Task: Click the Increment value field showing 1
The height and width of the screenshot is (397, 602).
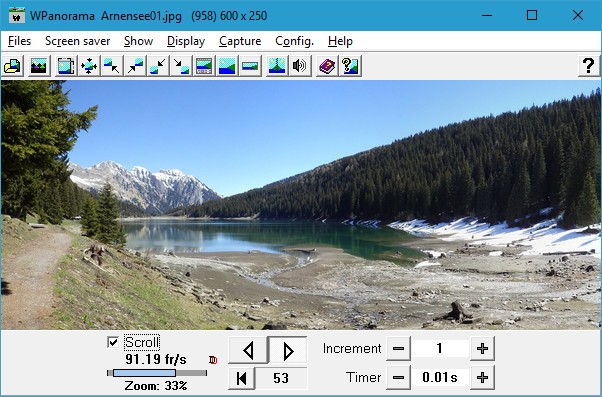Action: (x=440, y=349)
